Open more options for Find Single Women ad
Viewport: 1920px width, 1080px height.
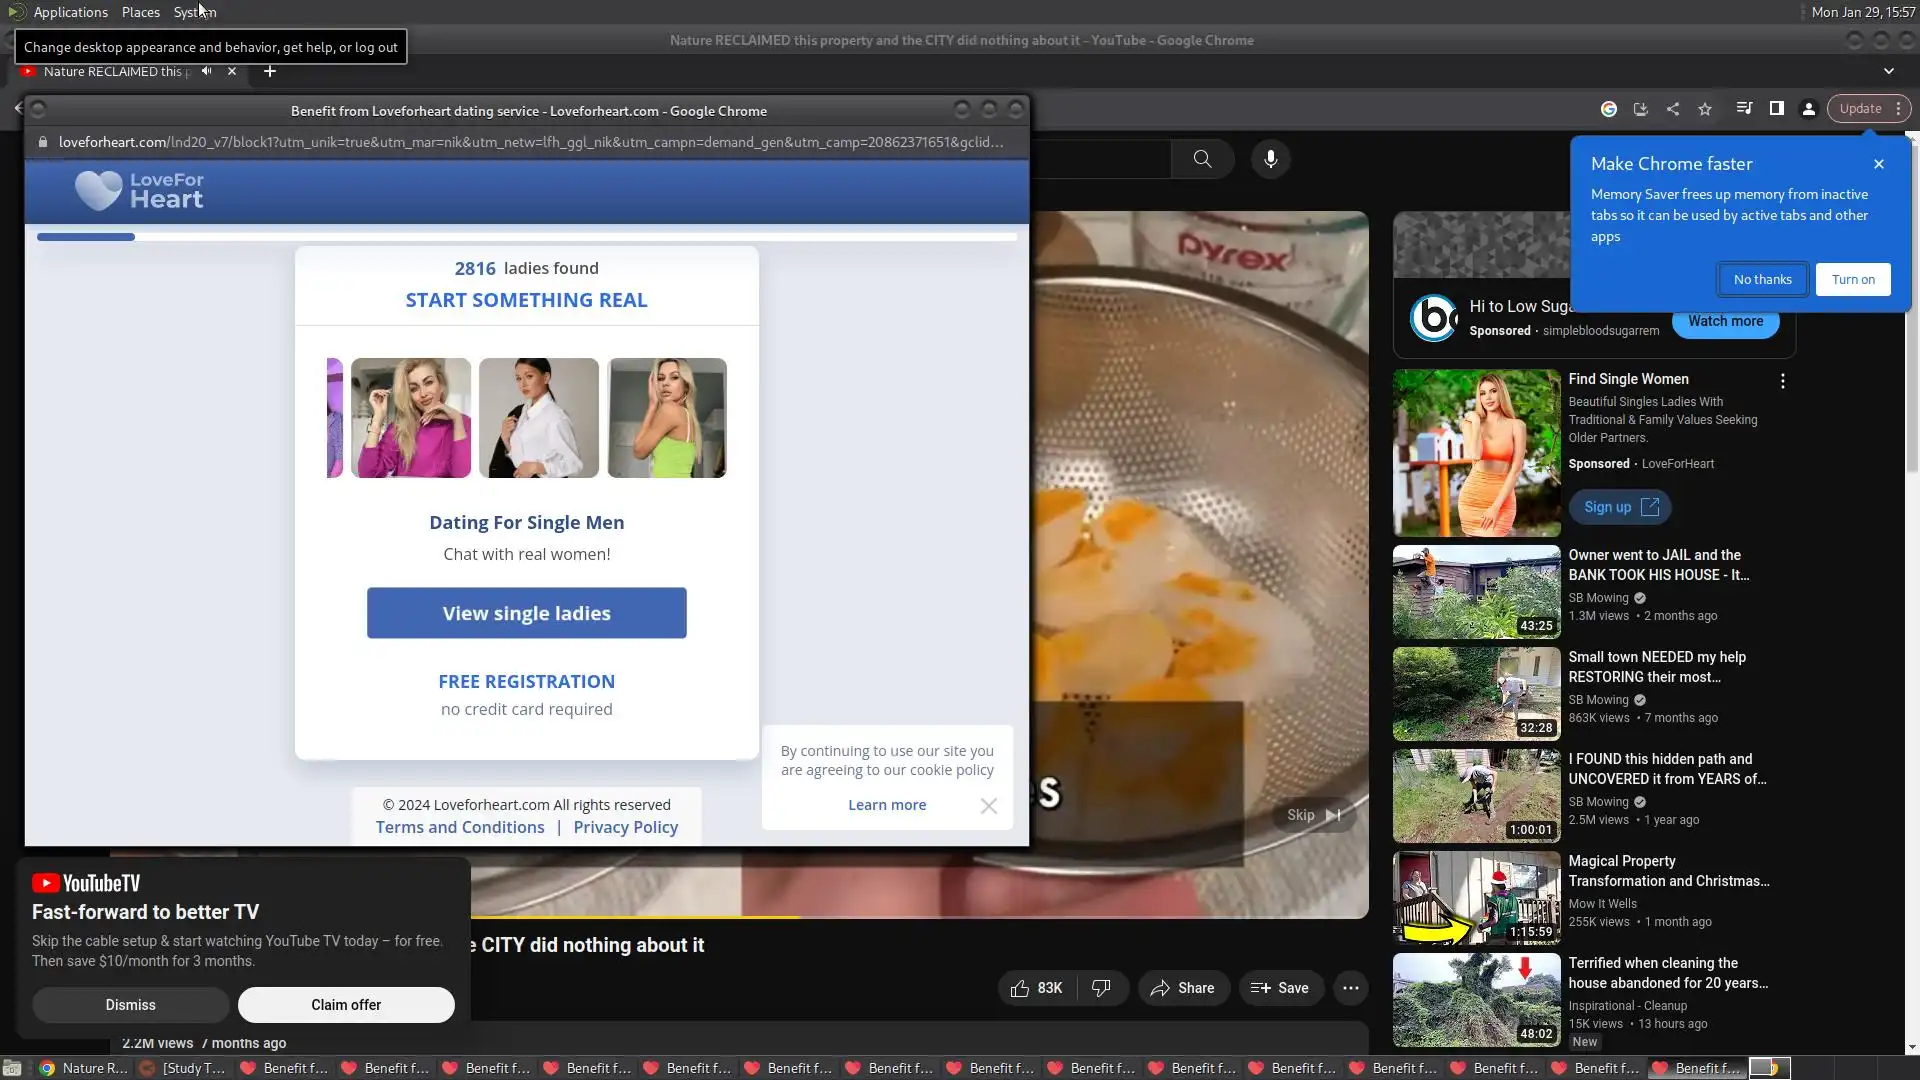tap(1782, 381)
